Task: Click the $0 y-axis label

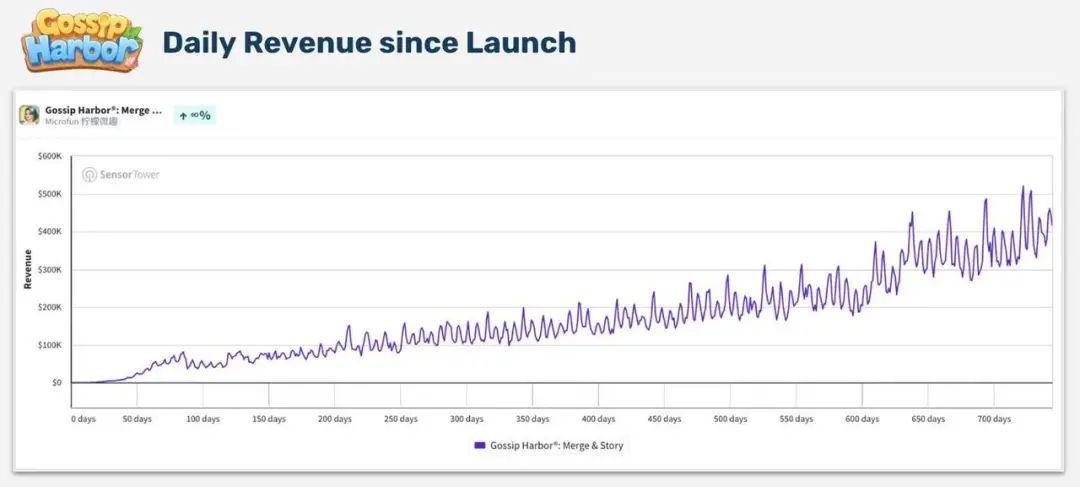Action: click(55, 383)
